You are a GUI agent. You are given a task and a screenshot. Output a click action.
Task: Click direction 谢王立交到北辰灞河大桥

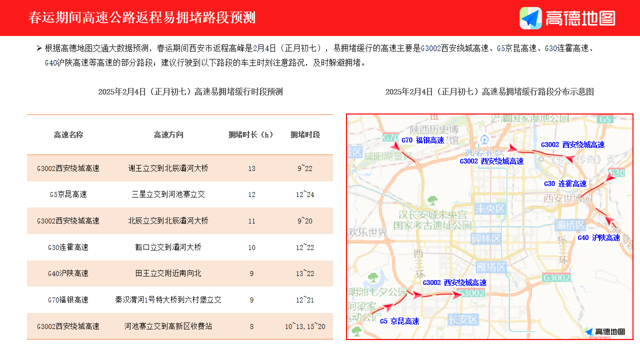[168, 168]
